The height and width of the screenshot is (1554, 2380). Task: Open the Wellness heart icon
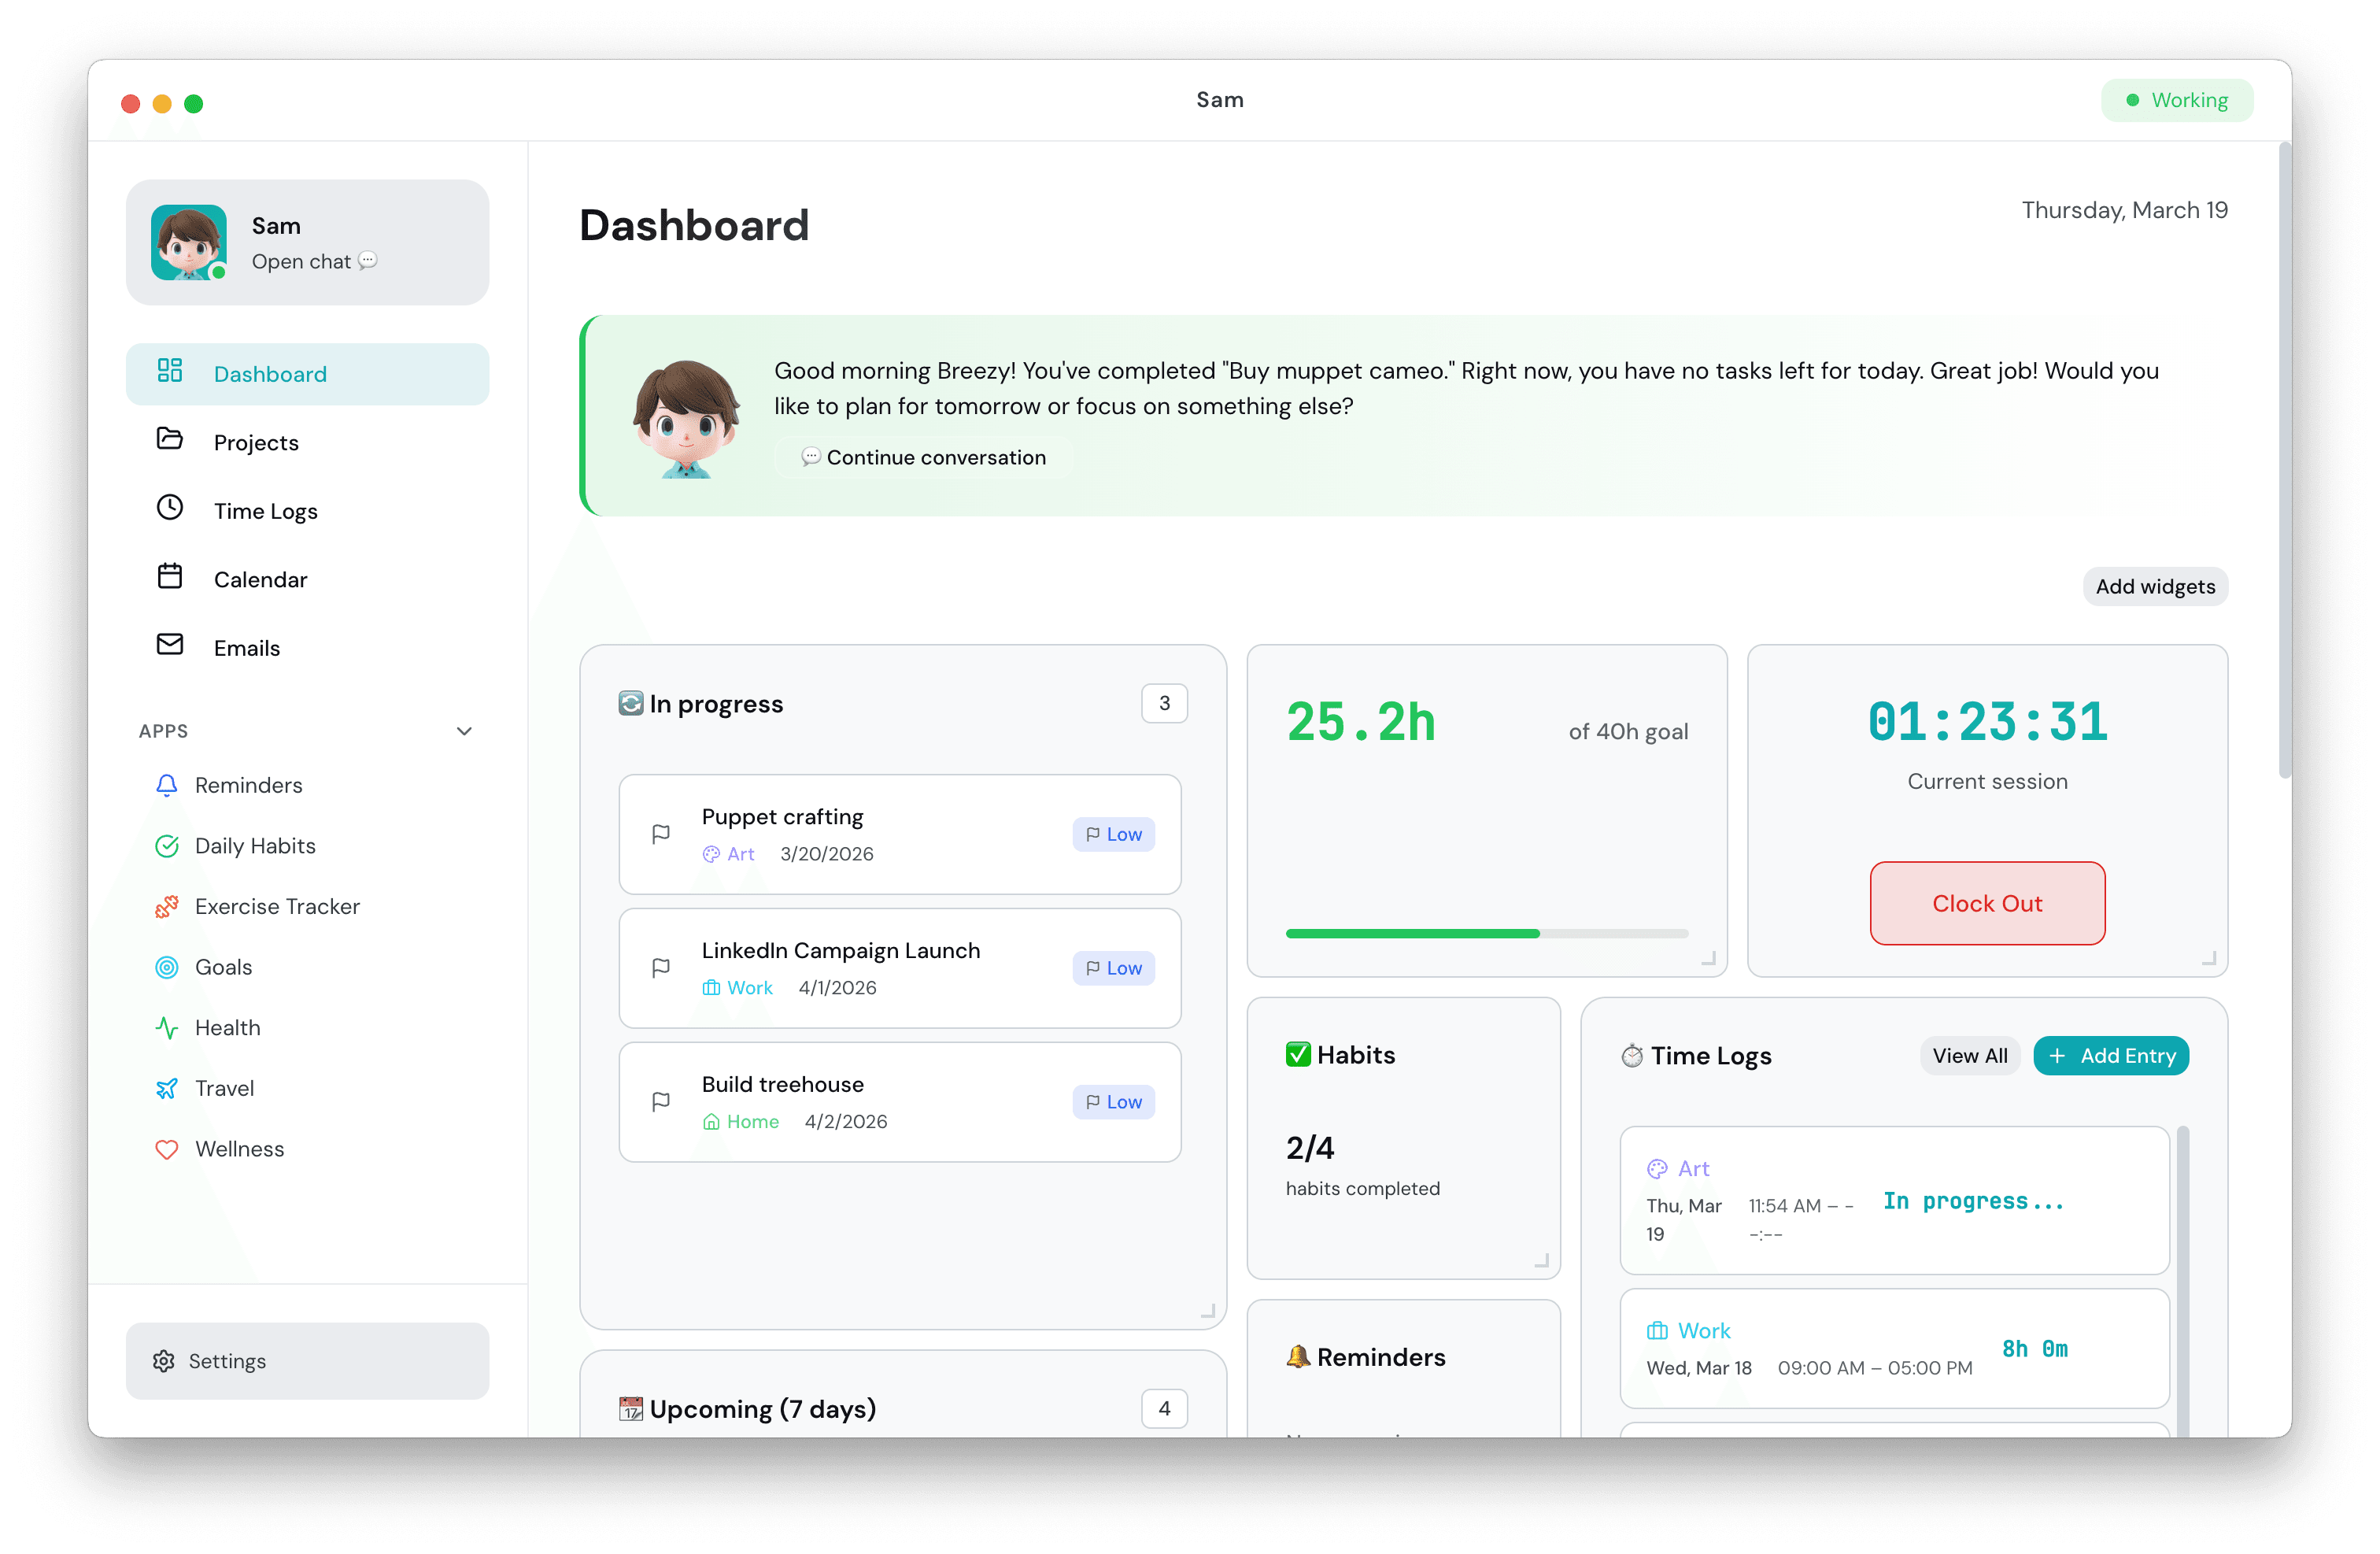point(167,1149)
